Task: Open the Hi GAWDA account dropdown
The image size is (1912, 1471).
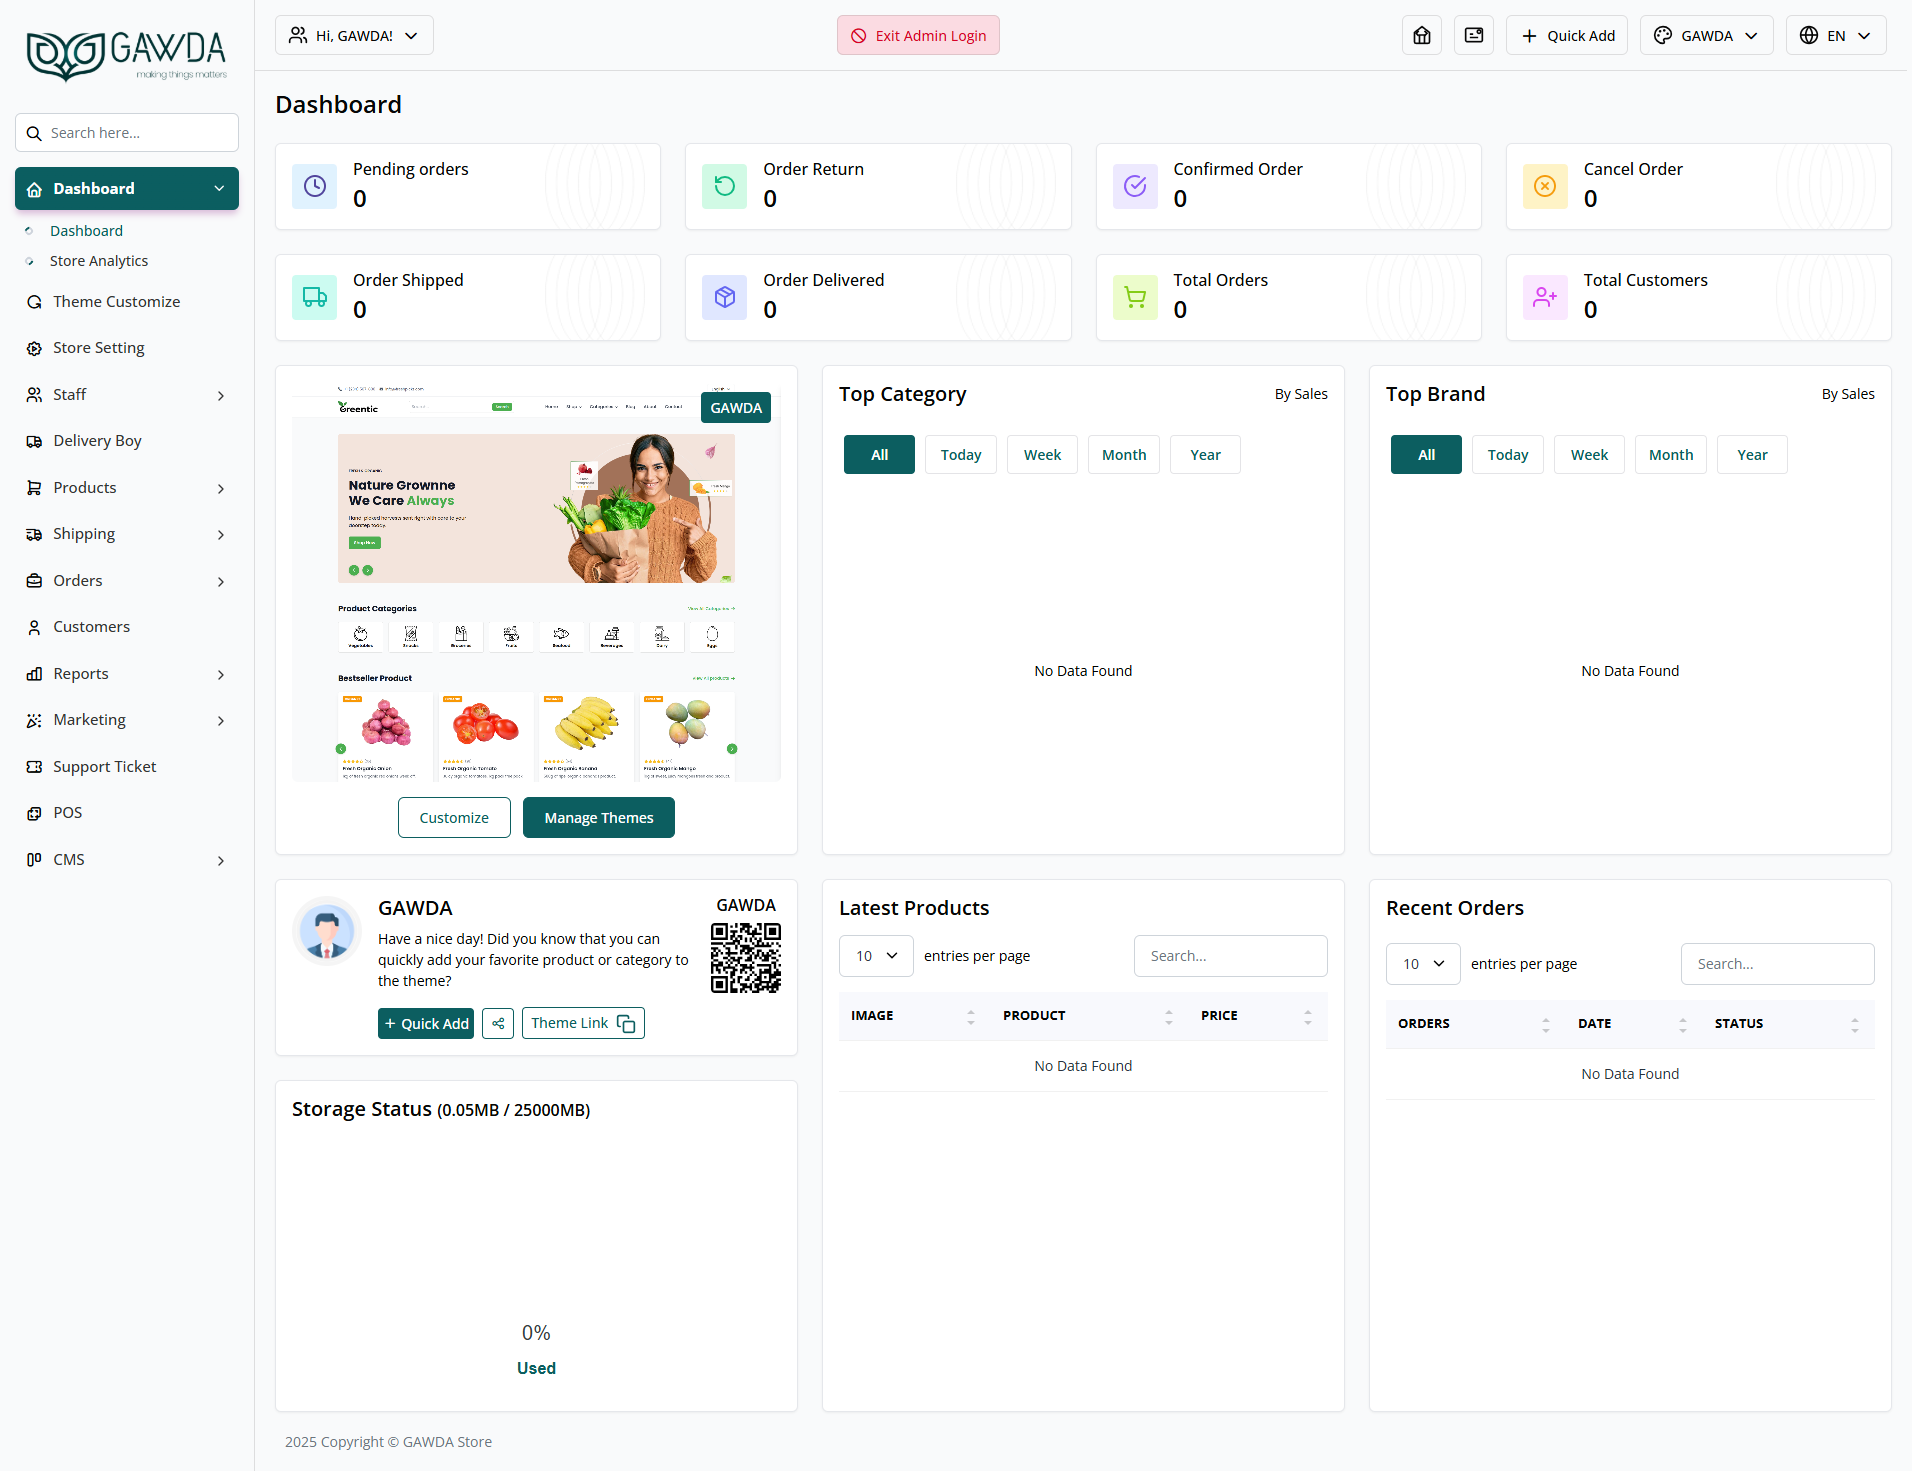Action: 353,35
